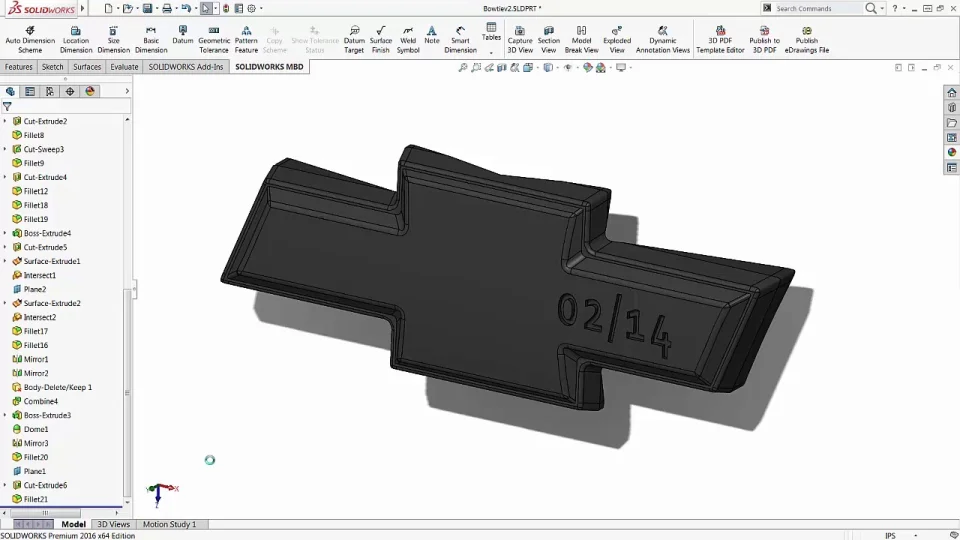This screenshot has height=540, width=960.
Task: Click tree filter funnel icon
Action: click(x=7, y=107)
